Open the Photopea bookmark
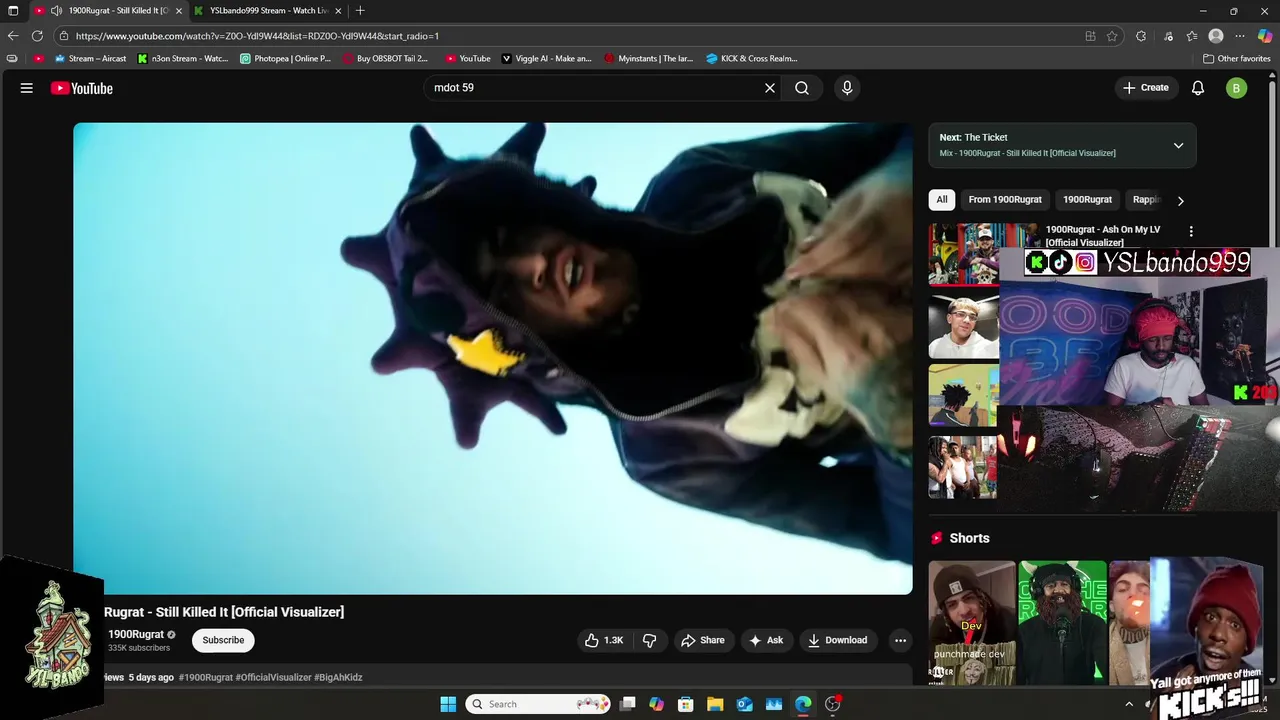1280x720 pixels. (285, 58)
